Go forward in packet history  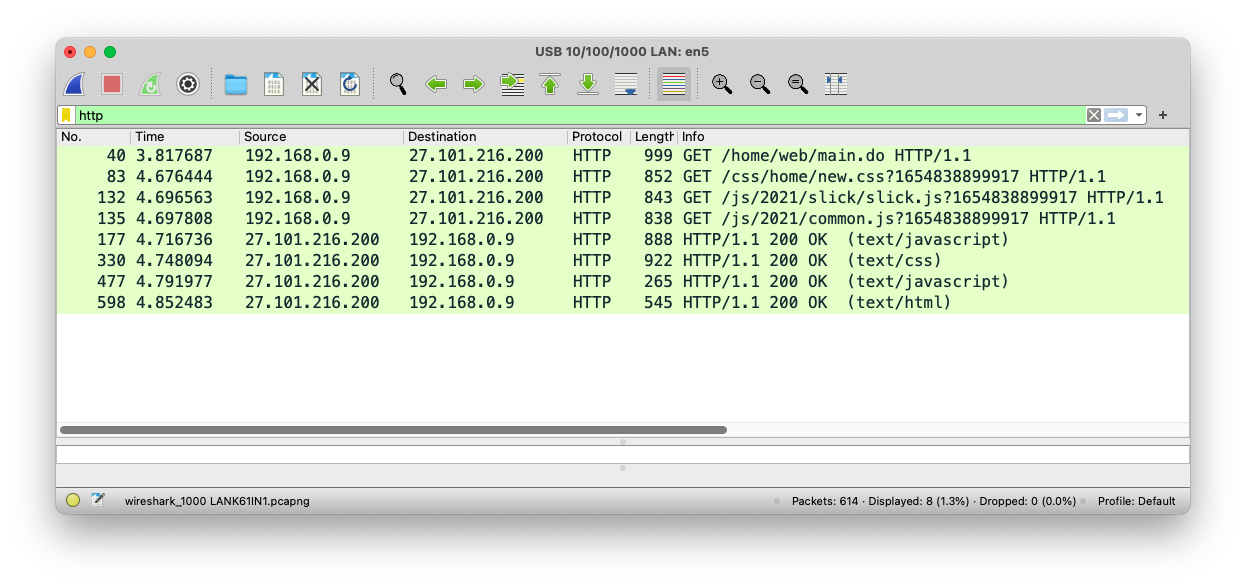(x=474, y=84)
